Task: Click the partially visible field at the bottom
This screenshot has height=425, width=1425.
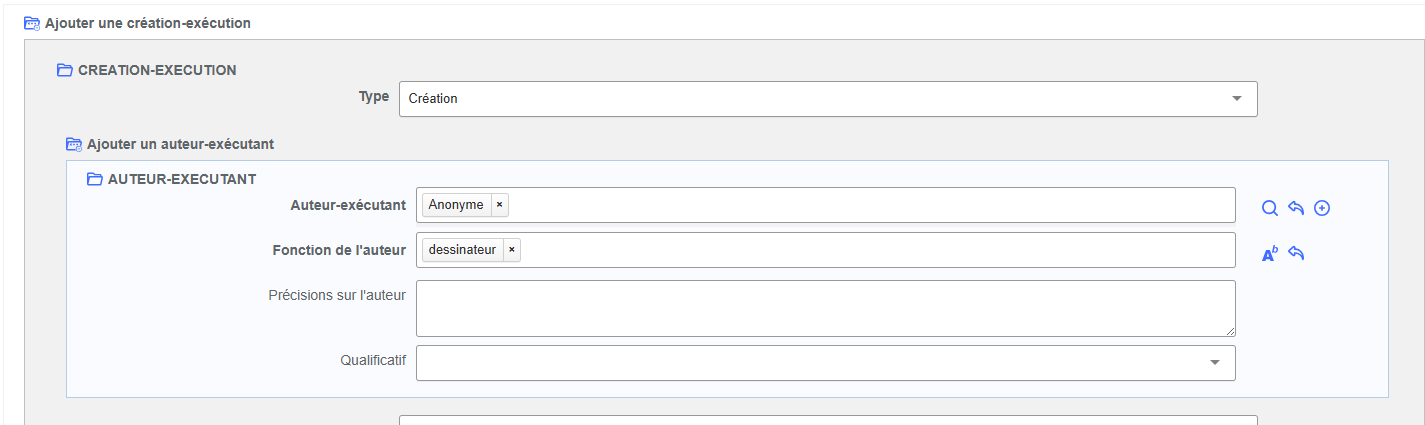Action: (827, 420)
